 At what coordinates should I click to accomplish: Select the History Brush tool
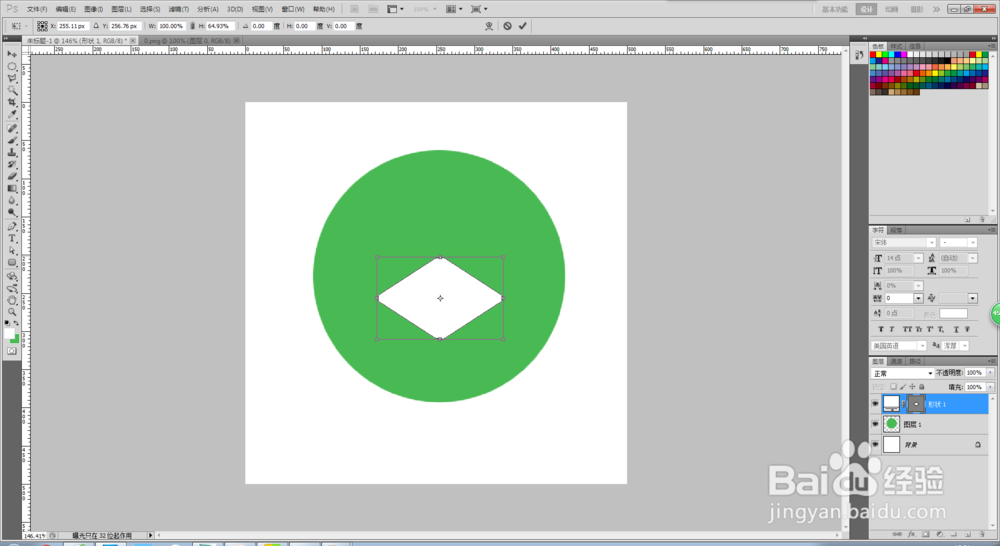point(11,165)
